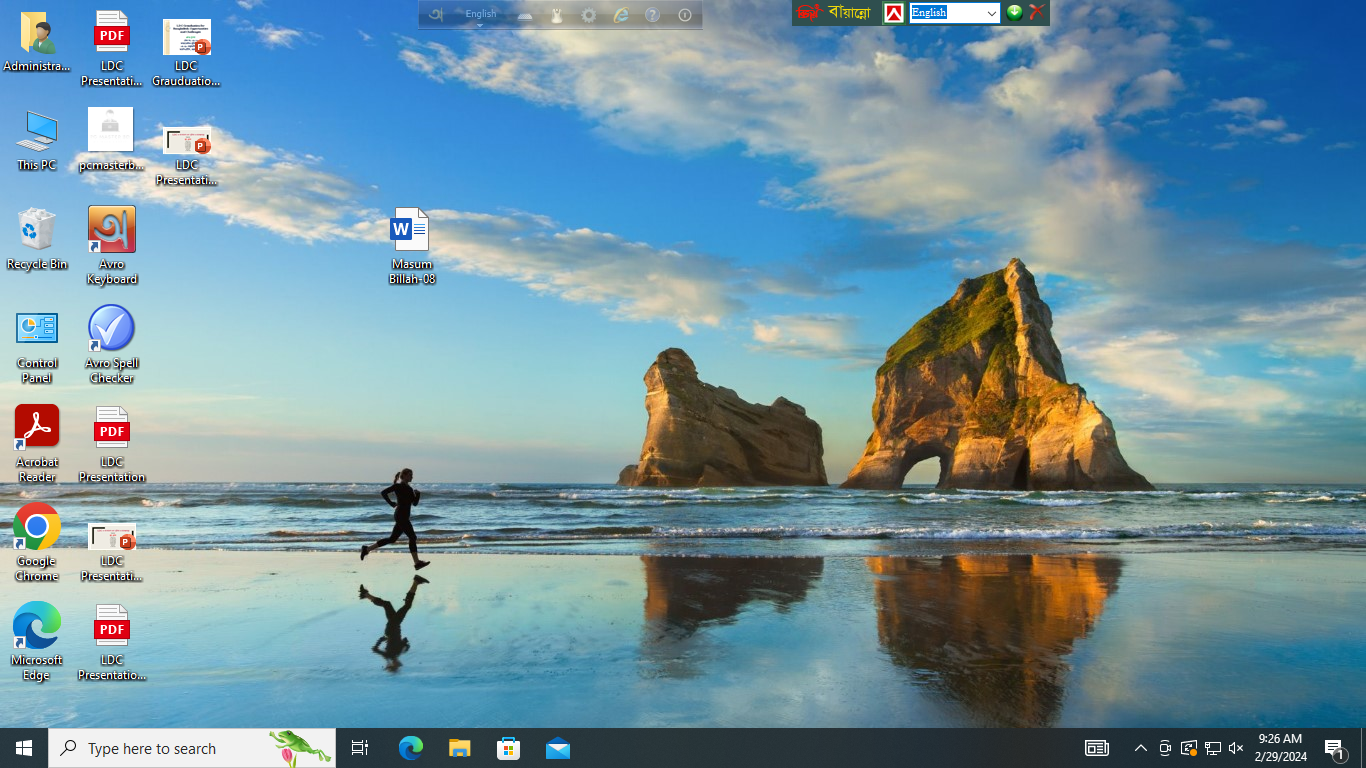Show hidden system tray icons

pos(1140,748)
